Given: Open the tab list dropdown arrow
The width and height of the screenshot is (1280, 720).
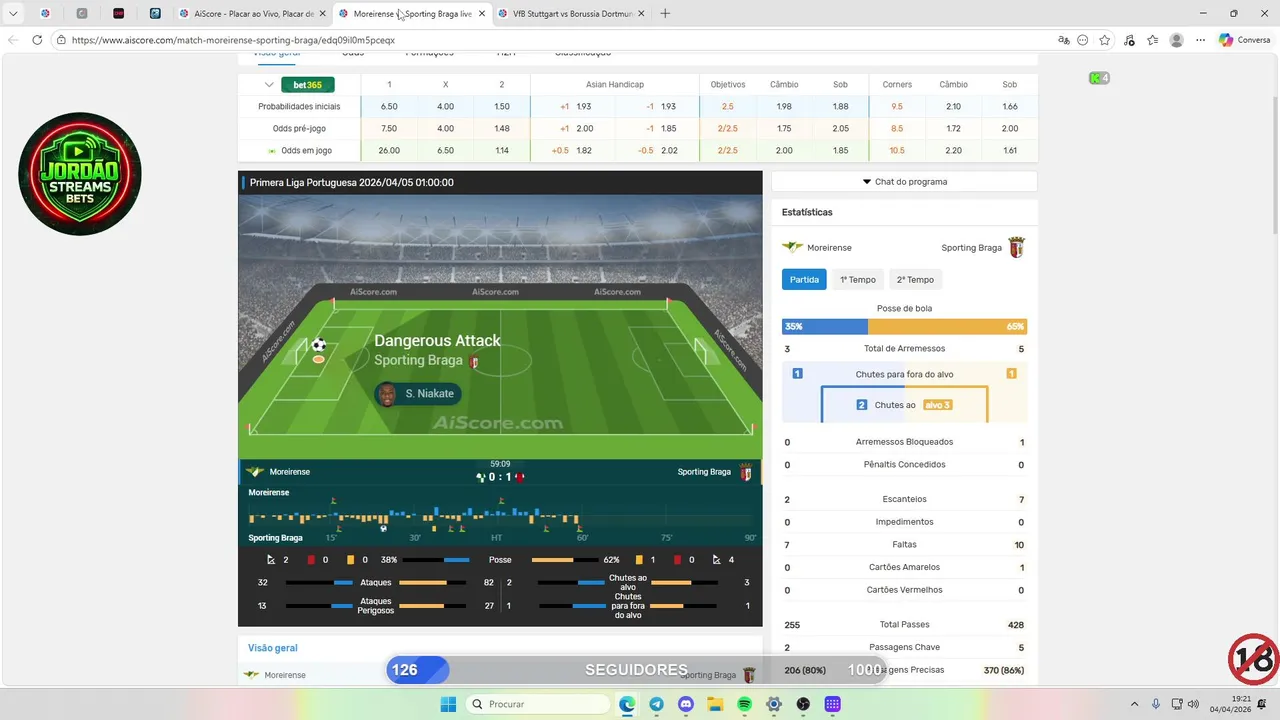Looking at the screenshot, I should [14, 14].
